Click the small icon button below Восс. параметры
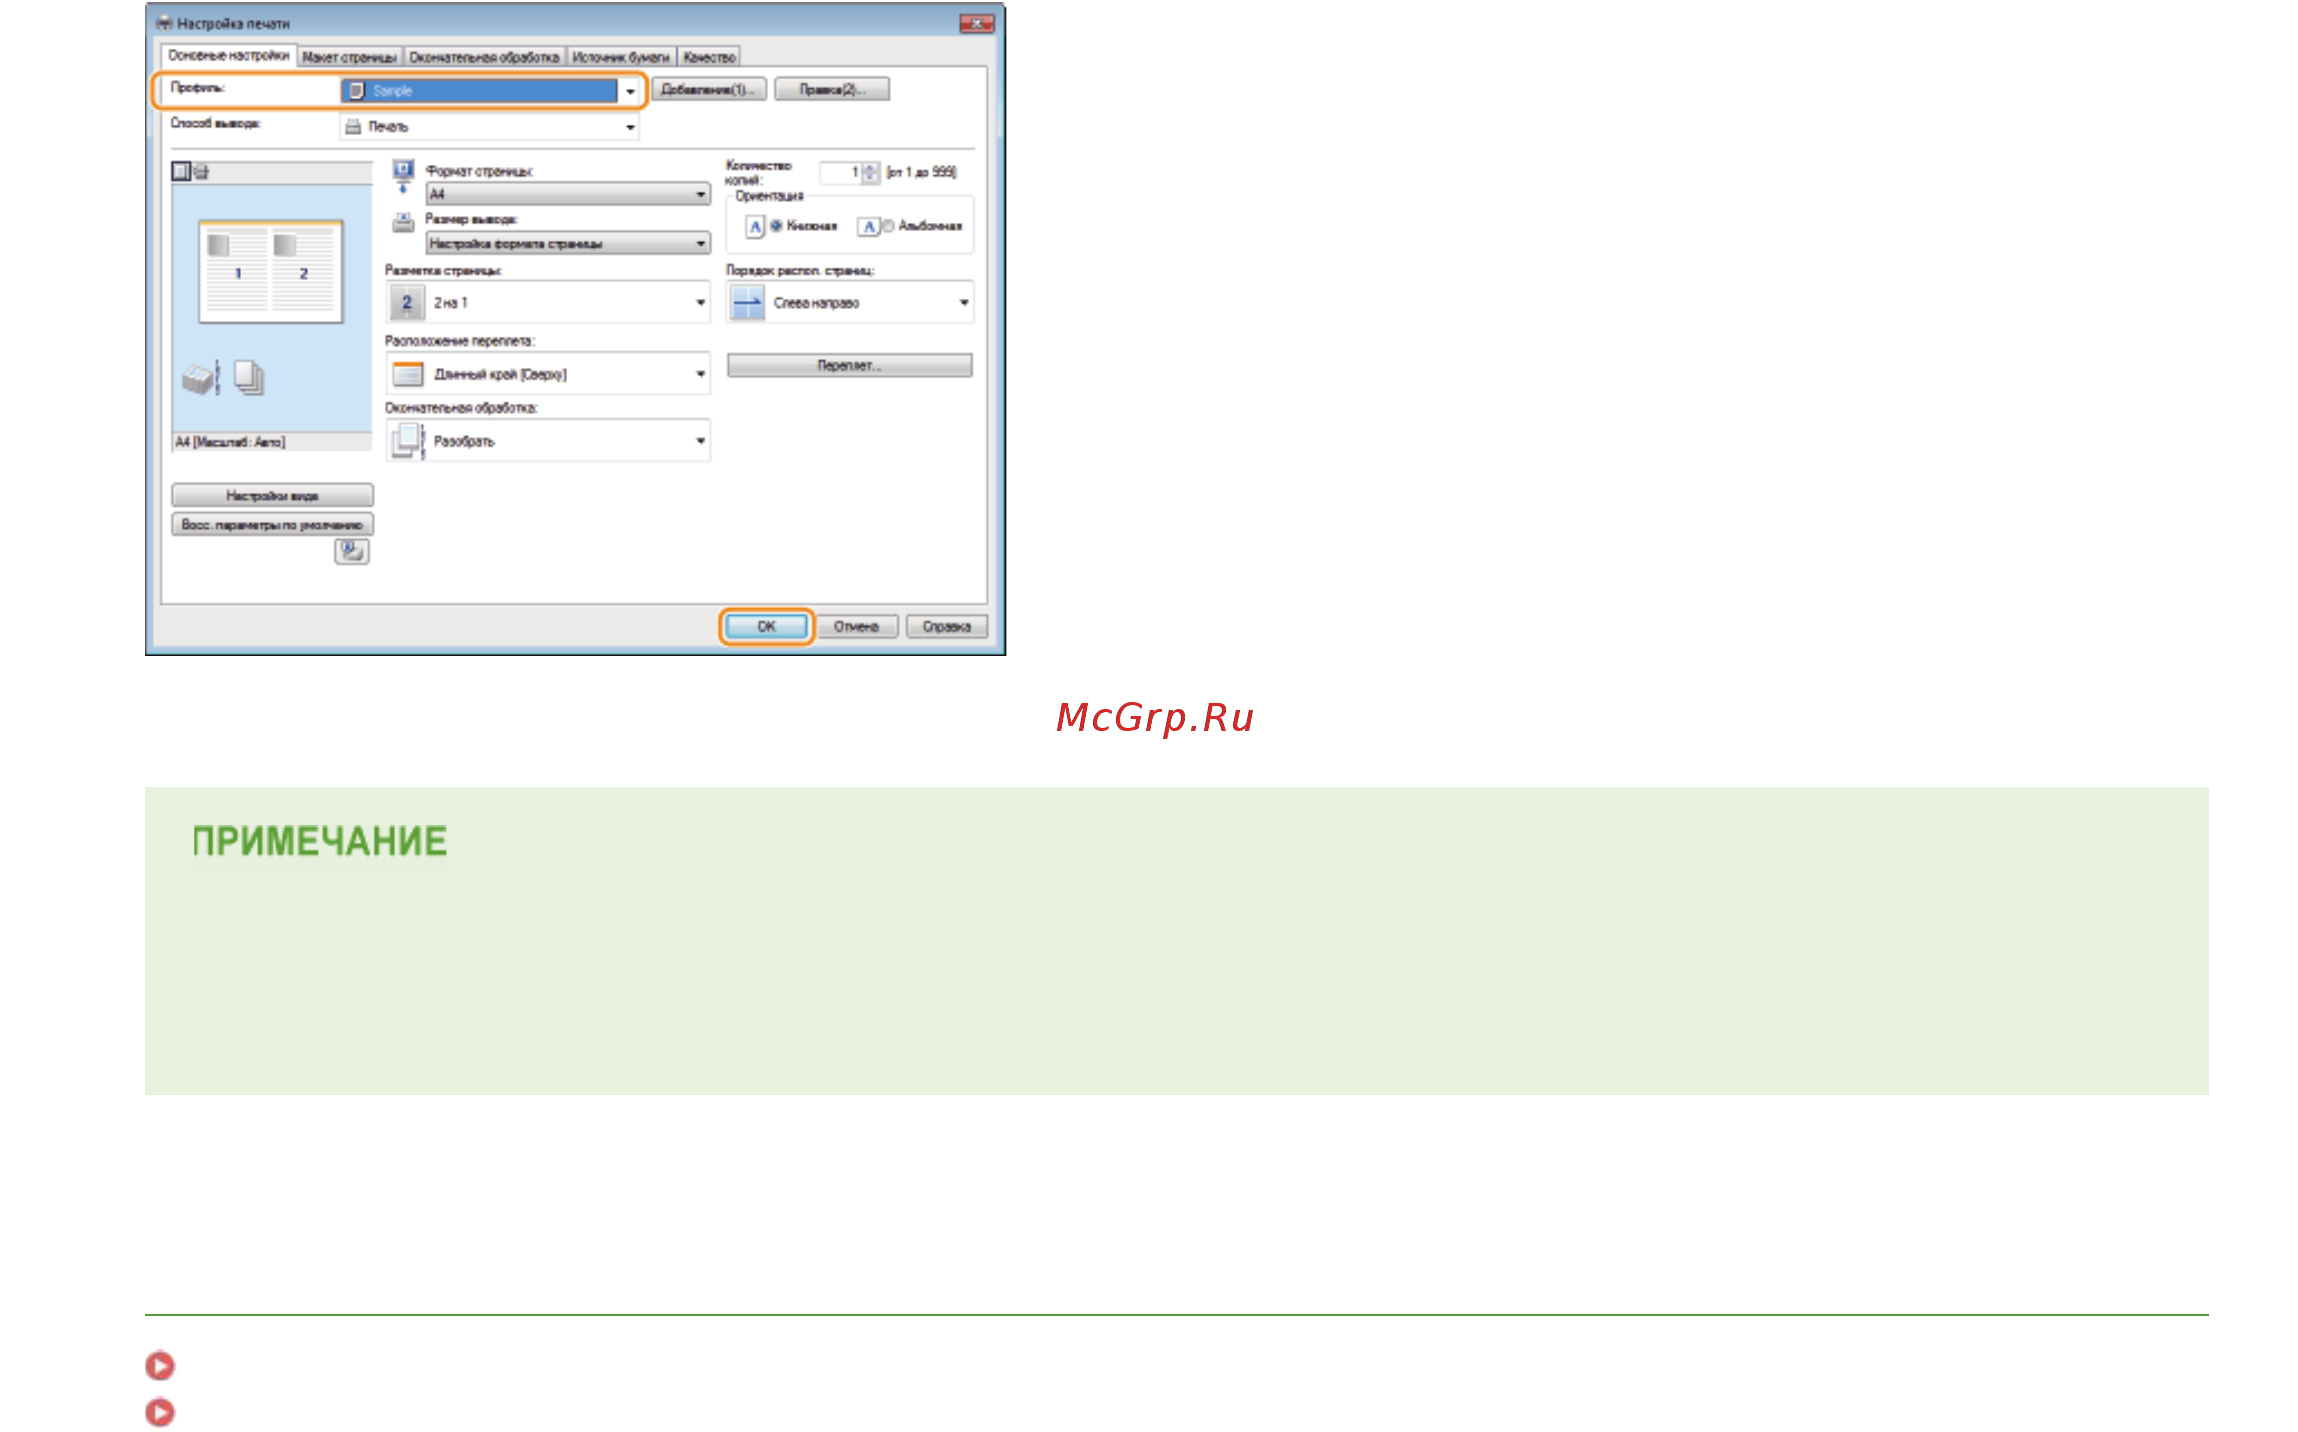The image size is (2298, 1432). point(352,551)
